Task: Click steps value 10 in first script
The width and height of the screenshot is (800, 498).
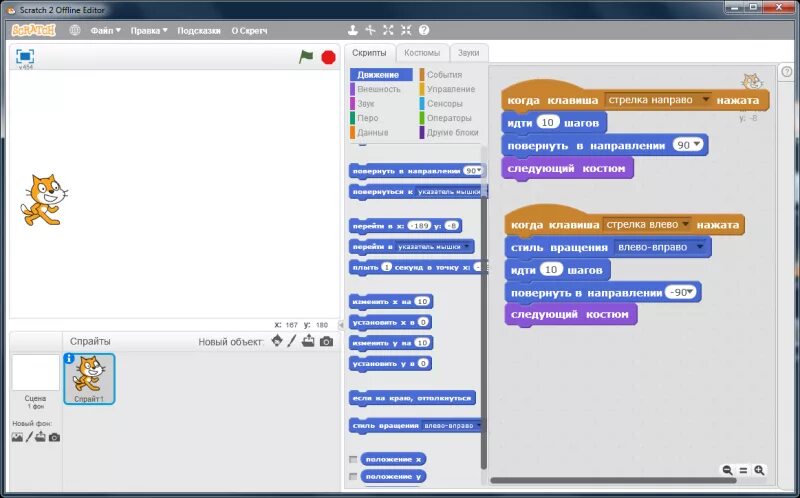Action: (548, 122)
